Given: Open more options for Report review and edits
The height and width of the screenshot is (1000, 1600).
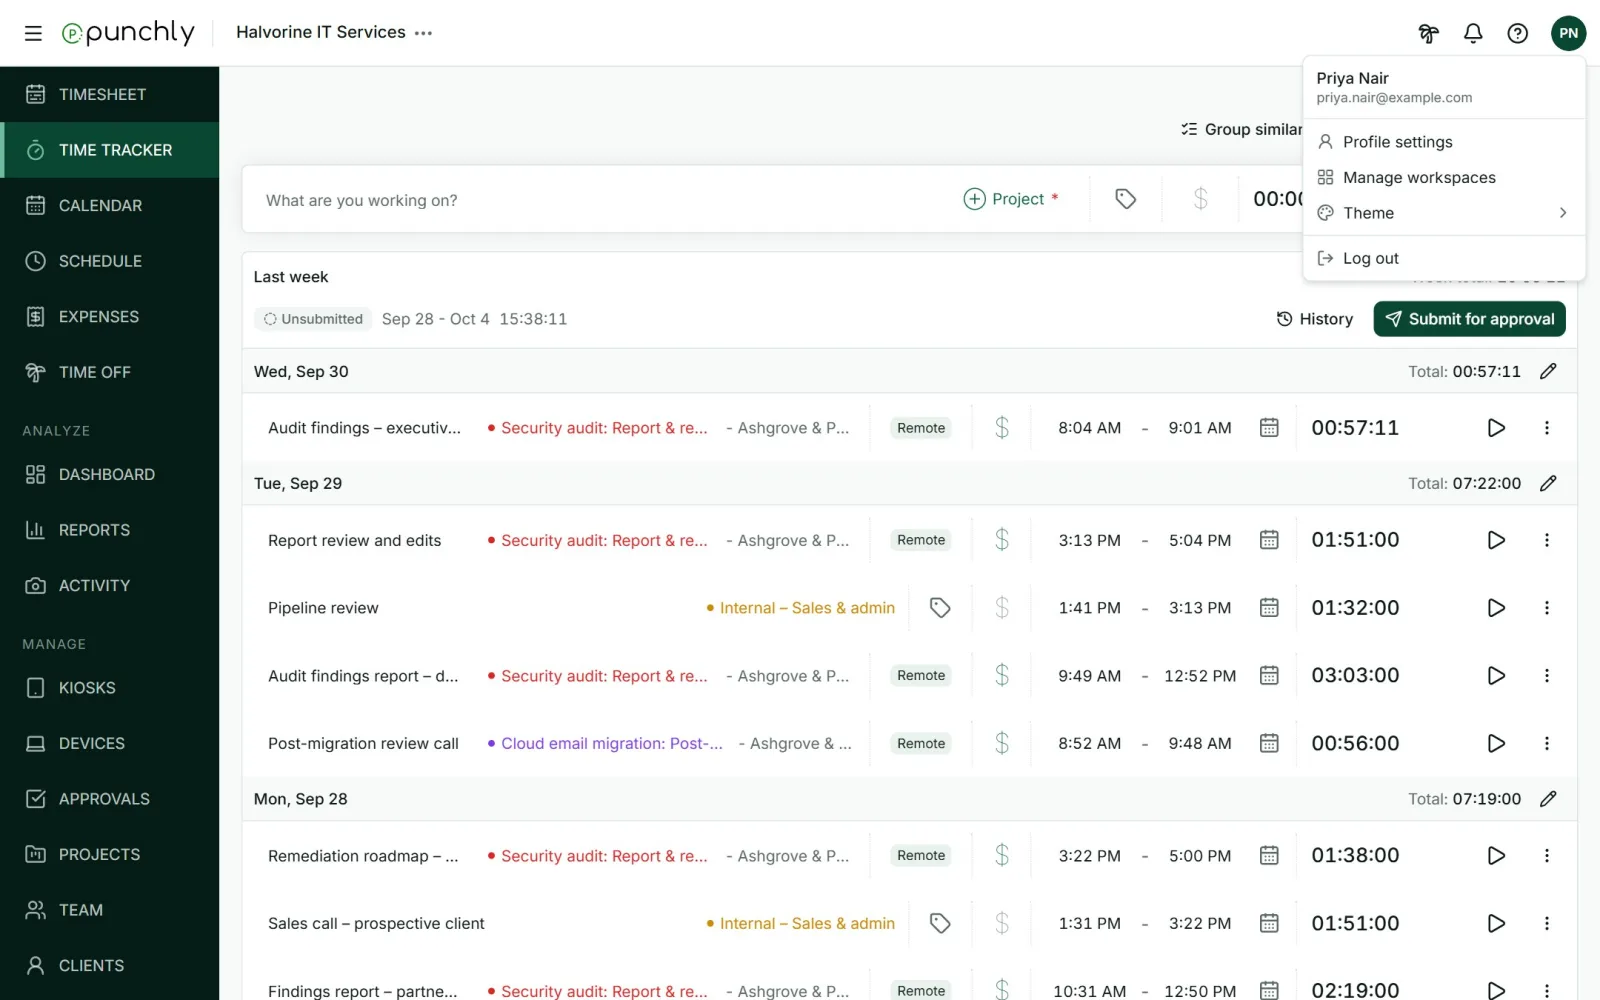Looking at the screenshot, I should 1547,540.
